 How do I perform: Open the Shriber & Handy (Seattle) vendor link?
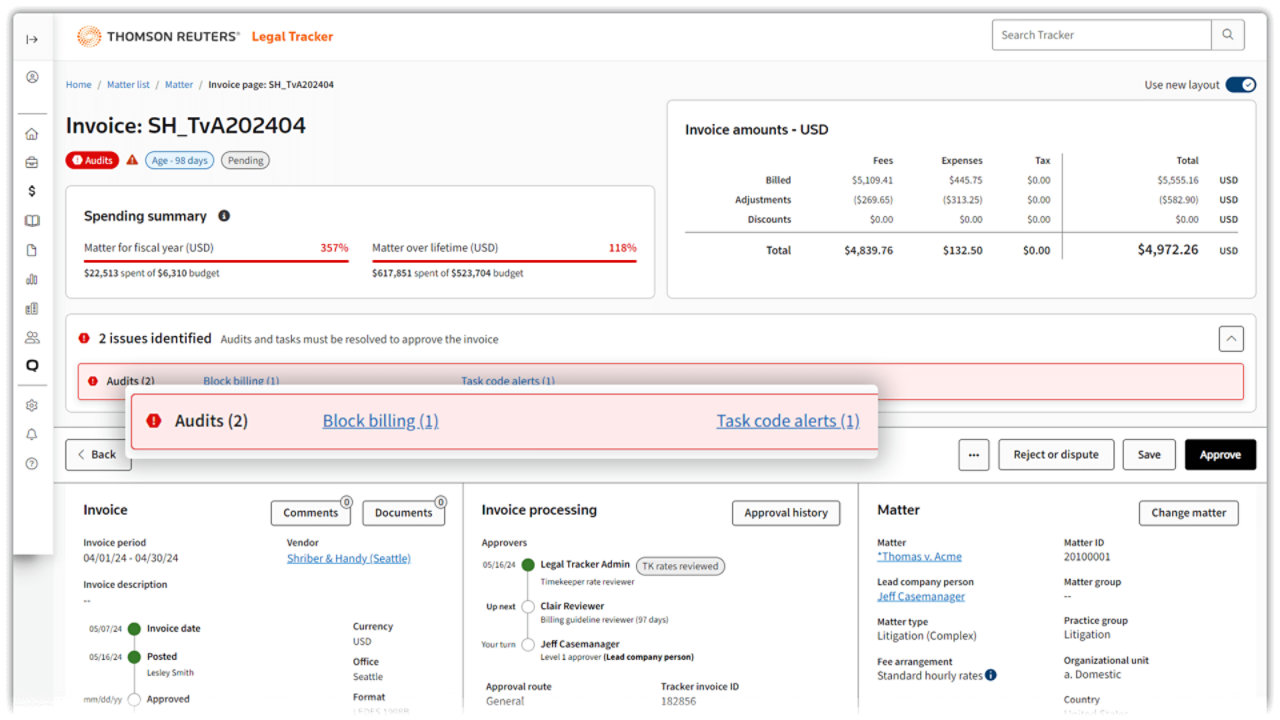[x=348, y=558]
